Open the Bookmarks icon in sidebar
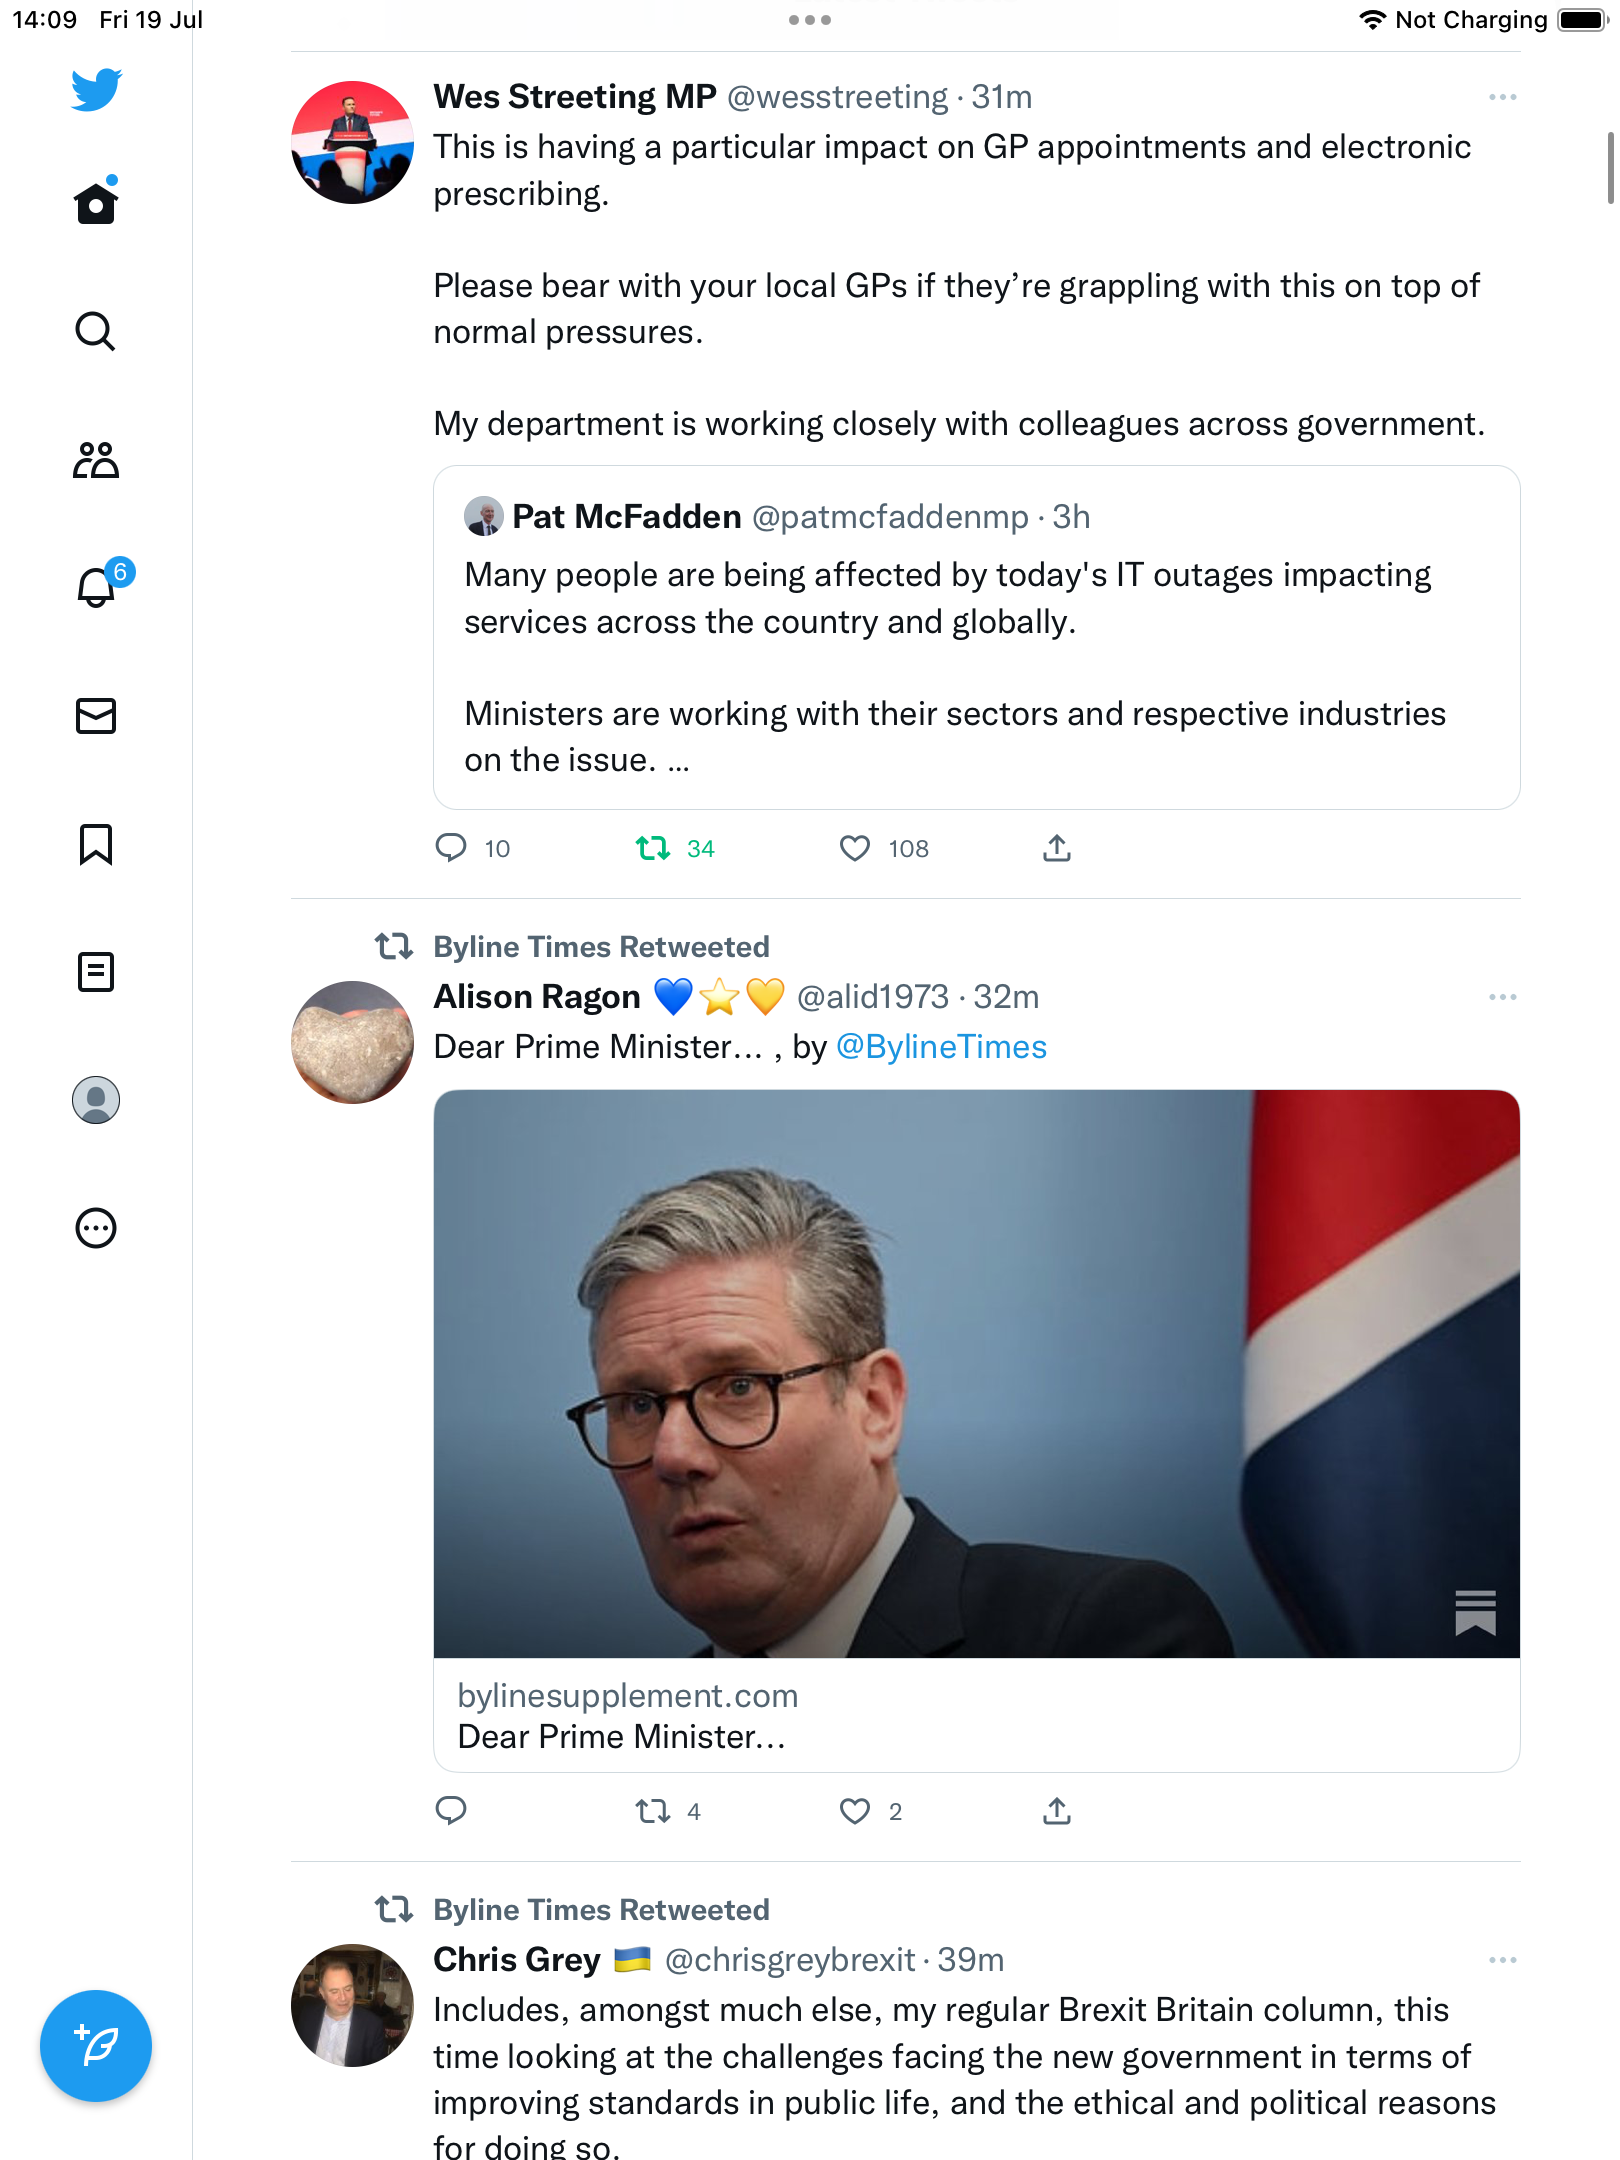 point(96,844)
